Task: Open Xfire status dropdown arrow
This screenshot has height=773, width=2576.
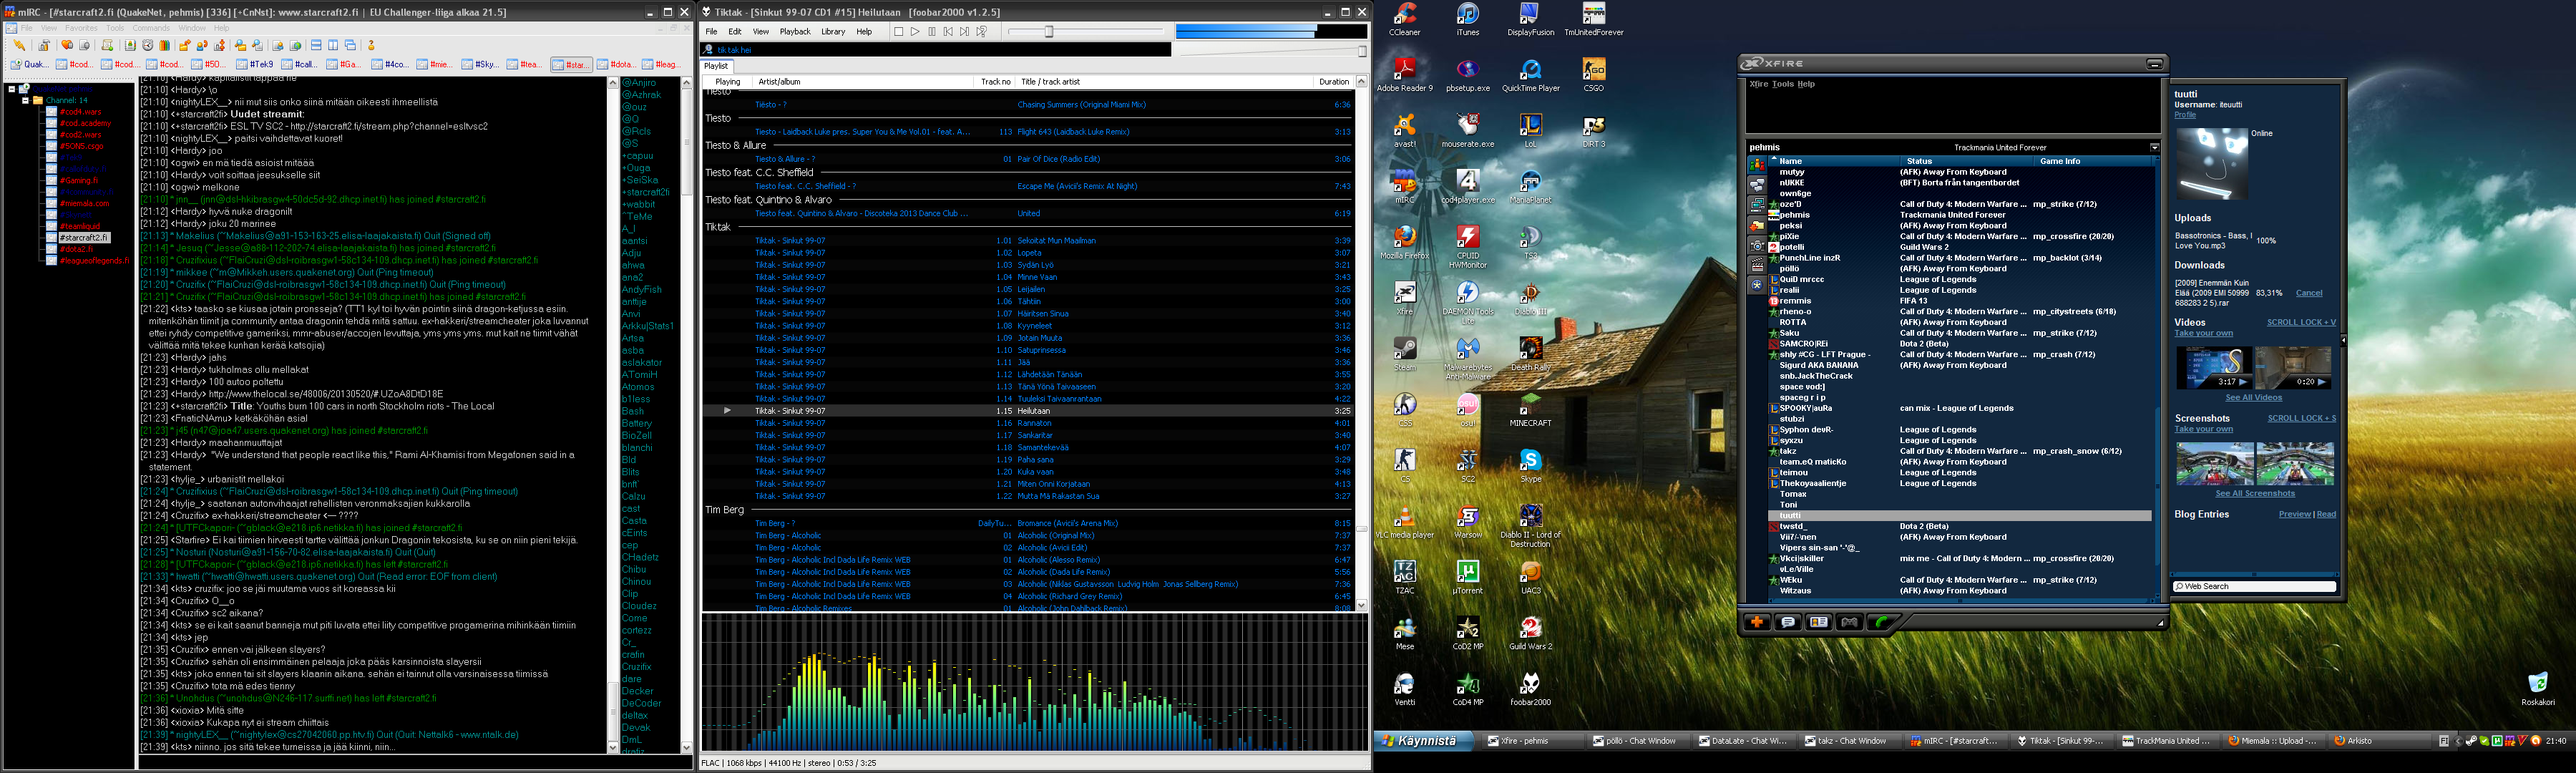Action: click(x=2154, y=147)
